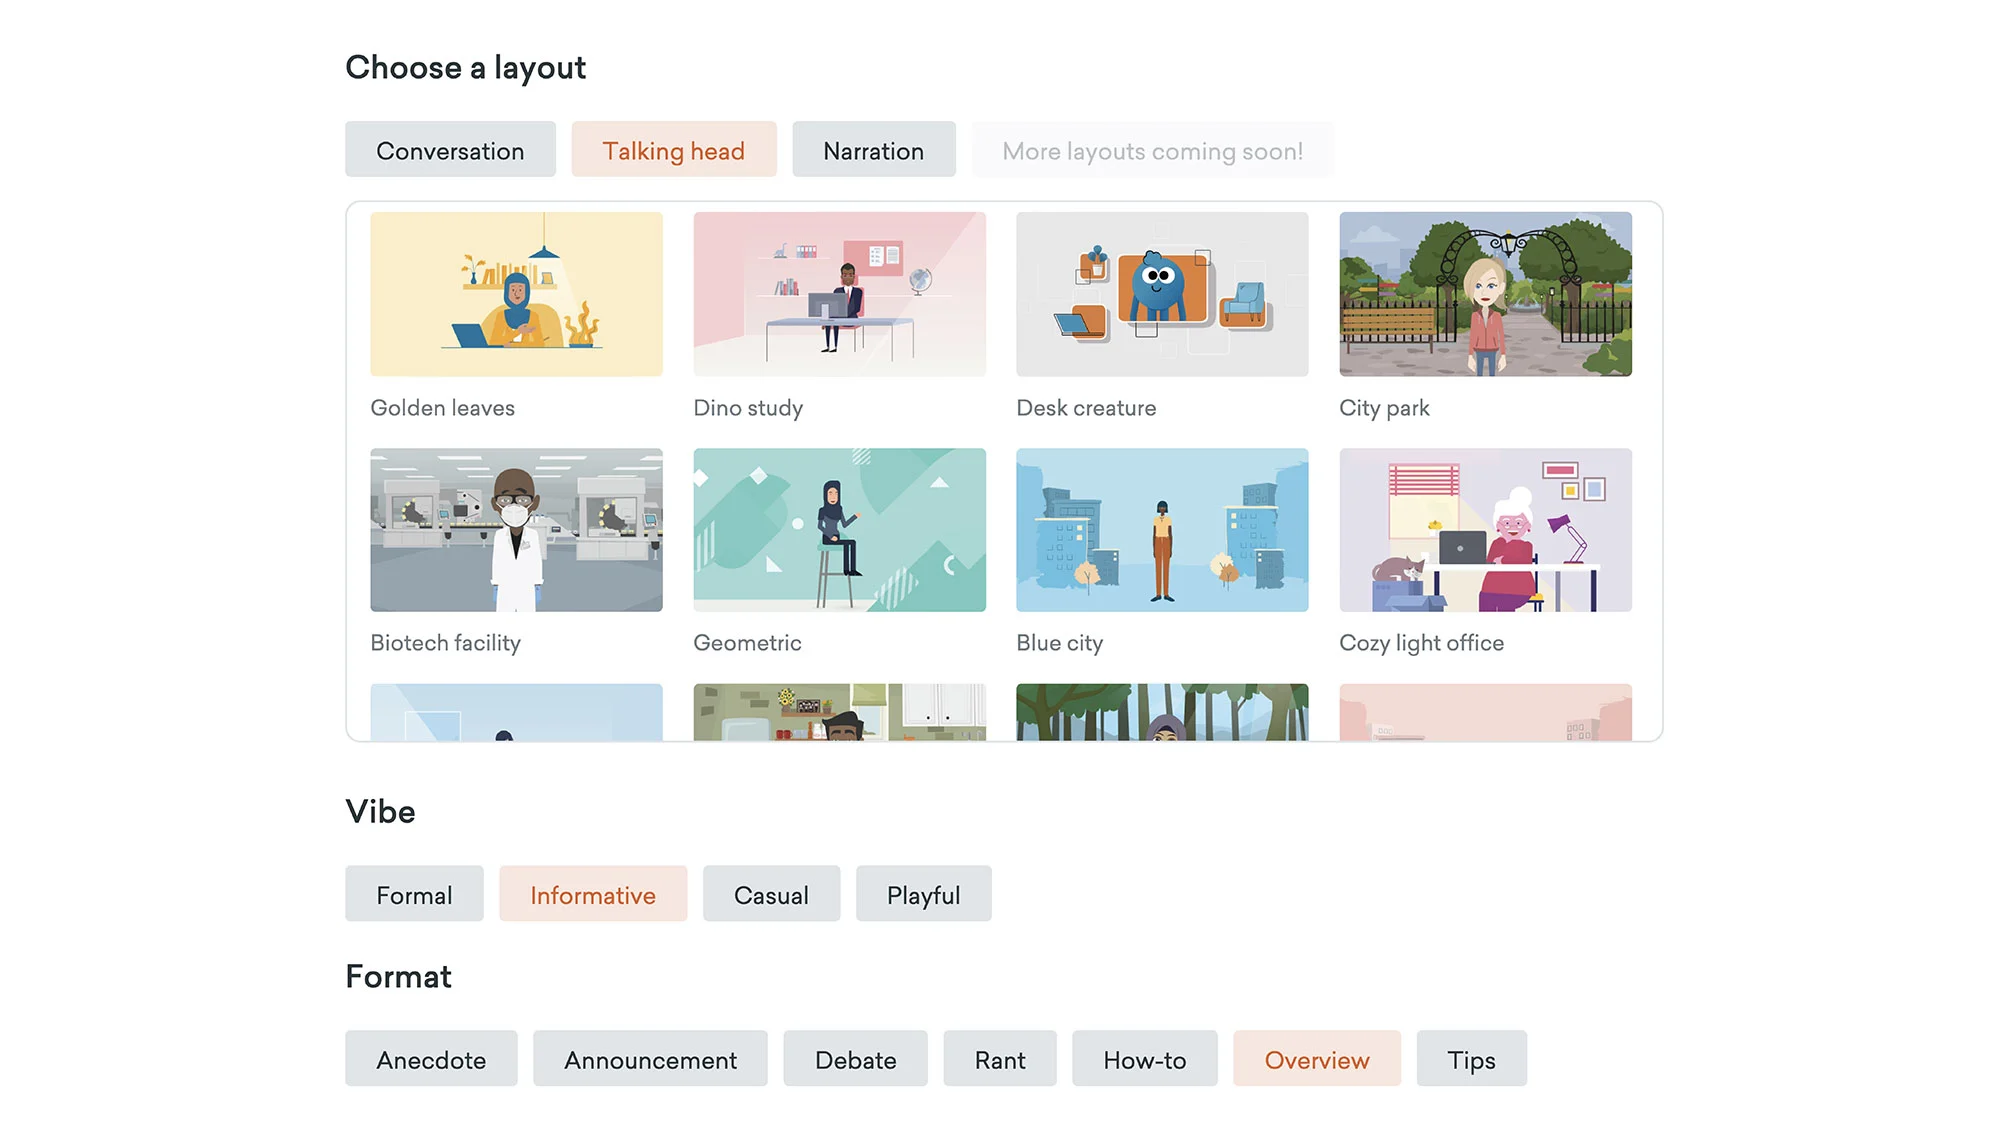2000x1125 pixels.
Task: Pick the Desk creature scene thumbnail
Action: [x=1162, y=294]
